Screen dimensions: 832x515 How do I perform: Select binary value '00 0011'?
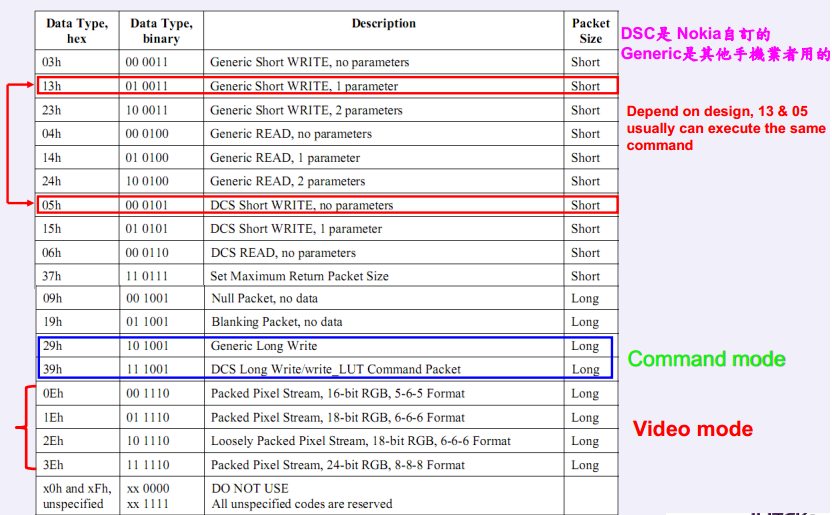(x=146, y=62)
